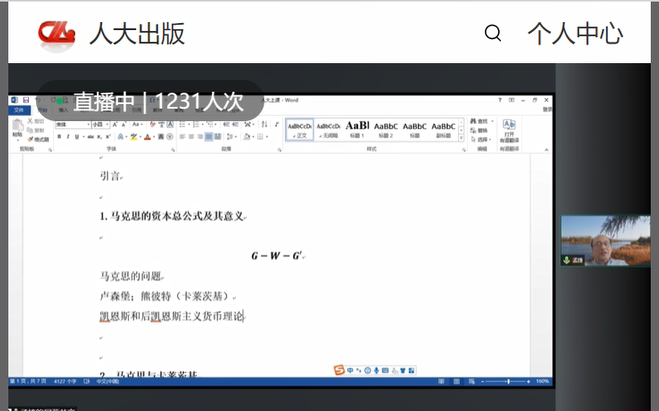Apply the 正文 style

coord(300,130)
